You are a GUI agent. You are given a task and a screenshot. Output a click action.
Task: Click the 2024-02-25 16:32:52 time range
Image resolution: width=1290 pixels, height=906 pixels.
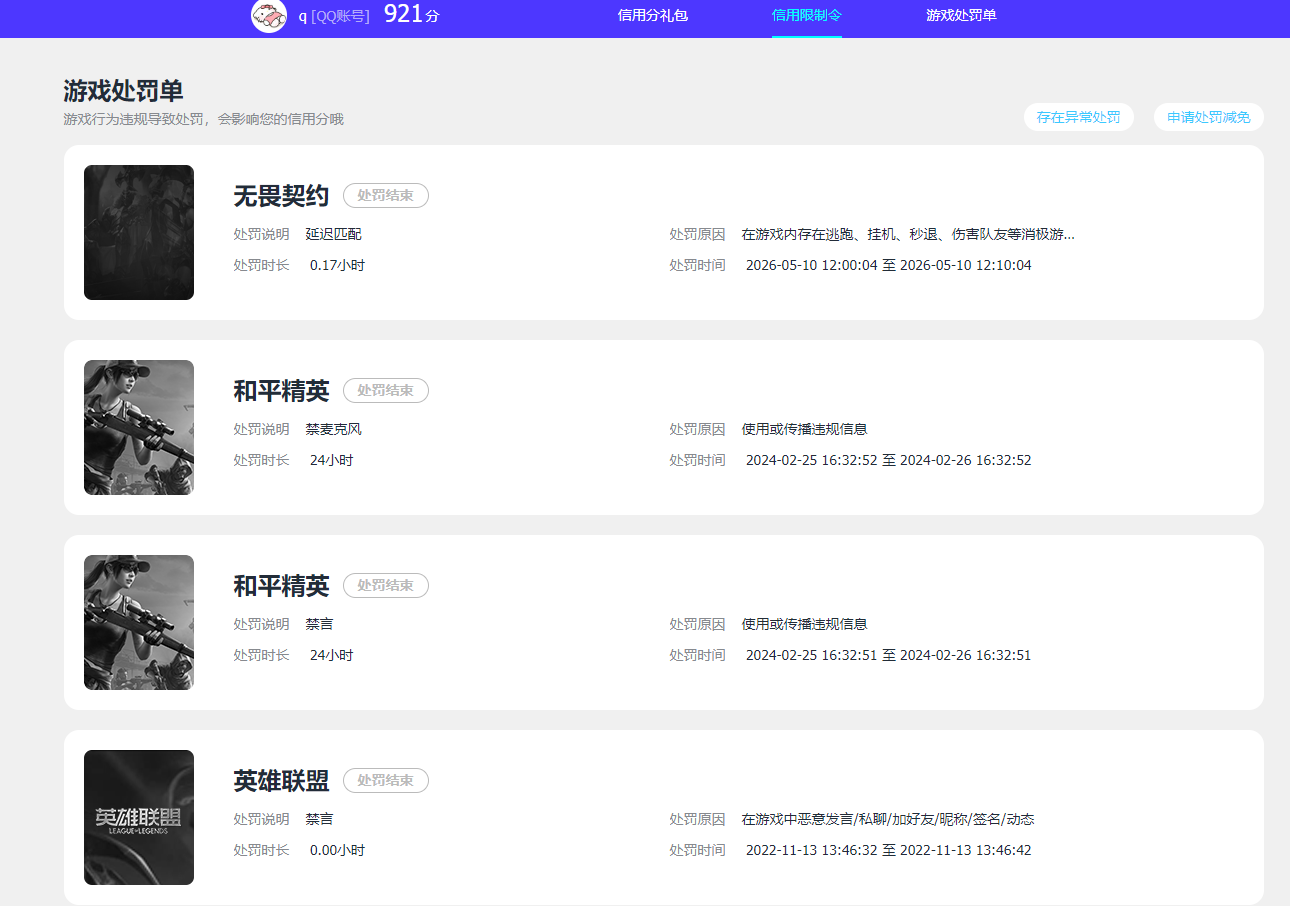(x=889, y=460)
